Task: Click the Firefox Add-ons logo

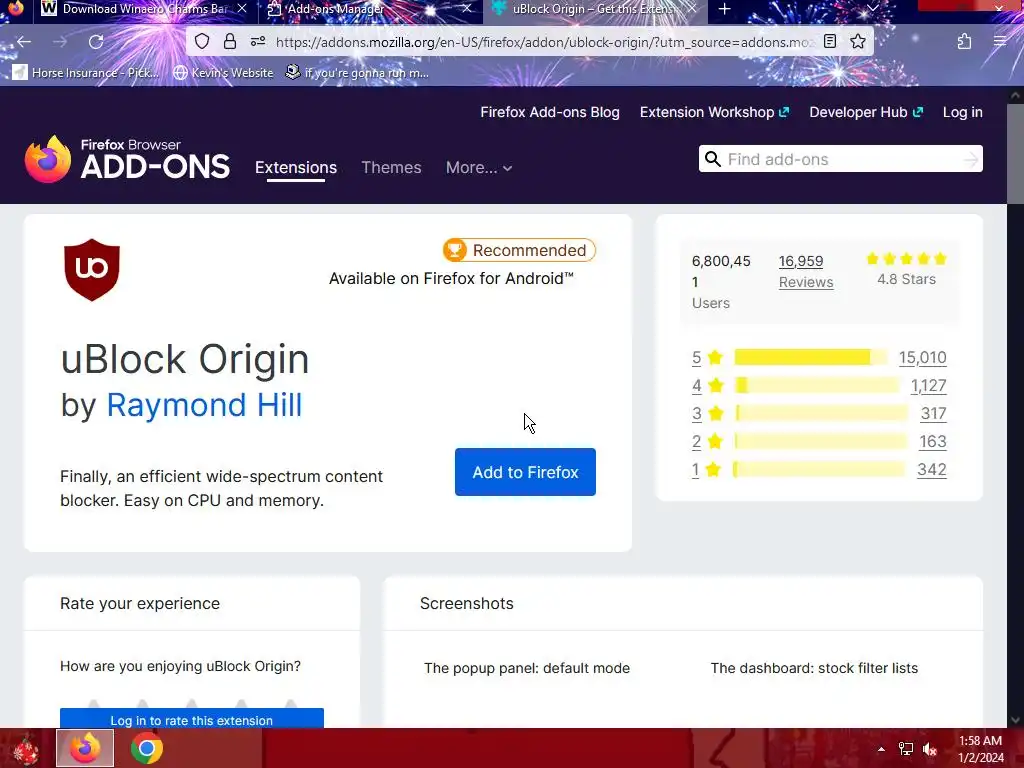Action: tap(127, 159)
